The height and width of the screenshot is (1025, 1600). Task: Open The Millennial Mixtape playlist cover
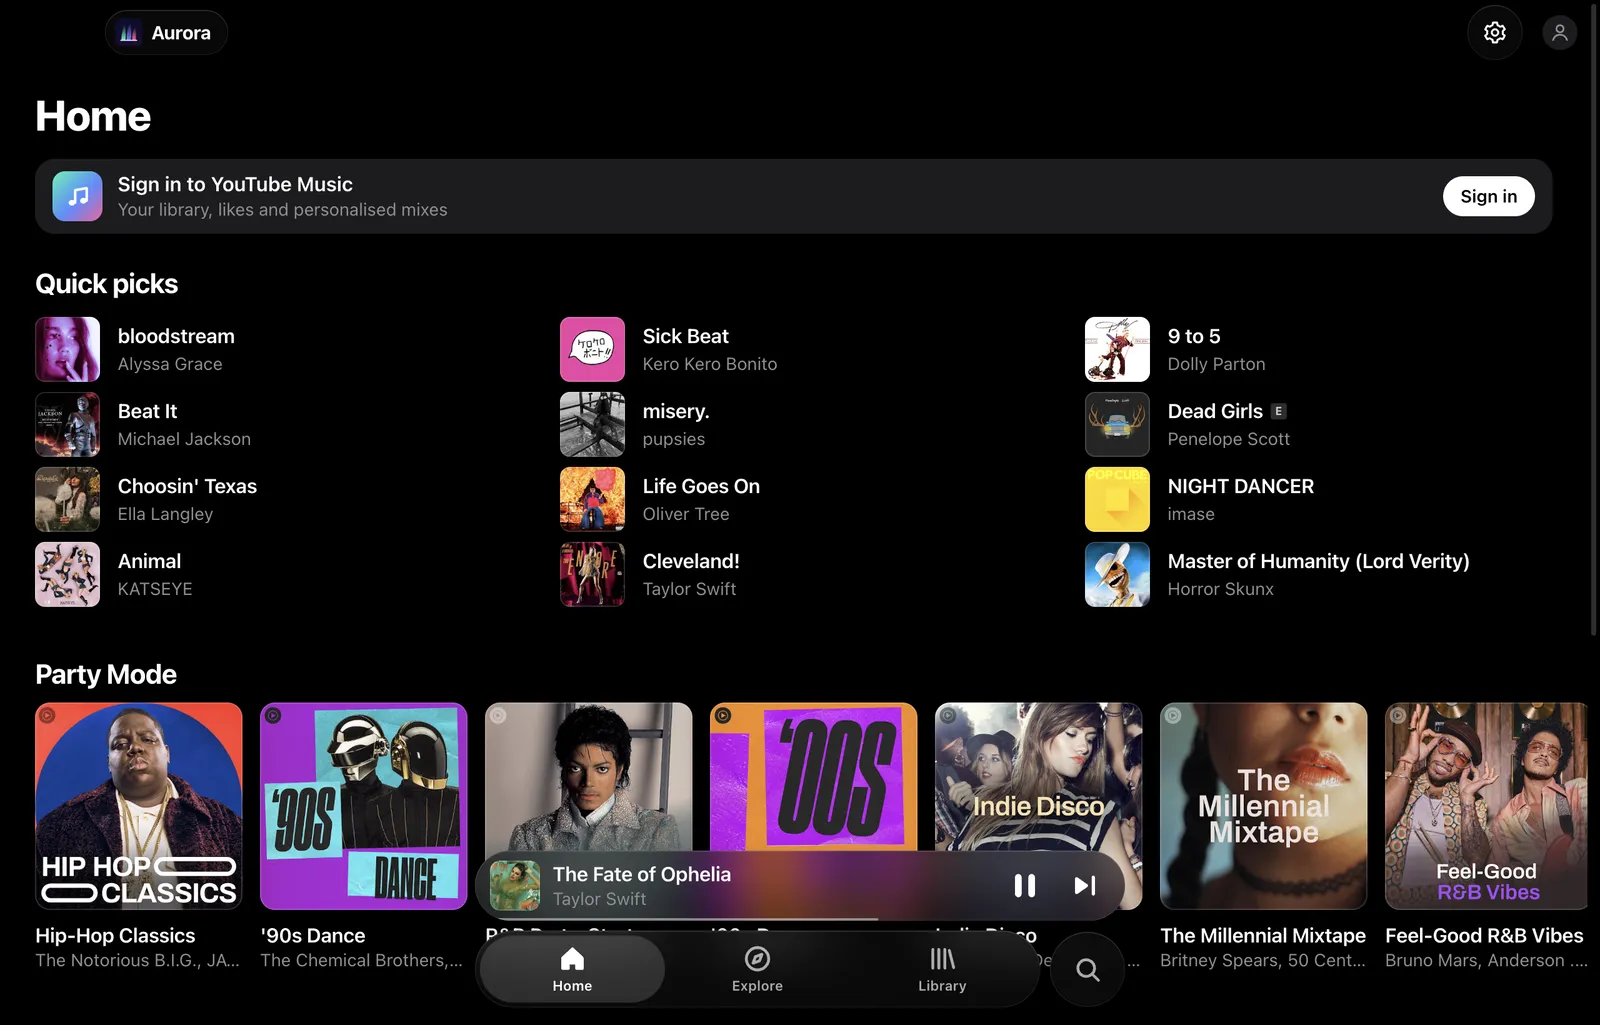pos(1263,805)
